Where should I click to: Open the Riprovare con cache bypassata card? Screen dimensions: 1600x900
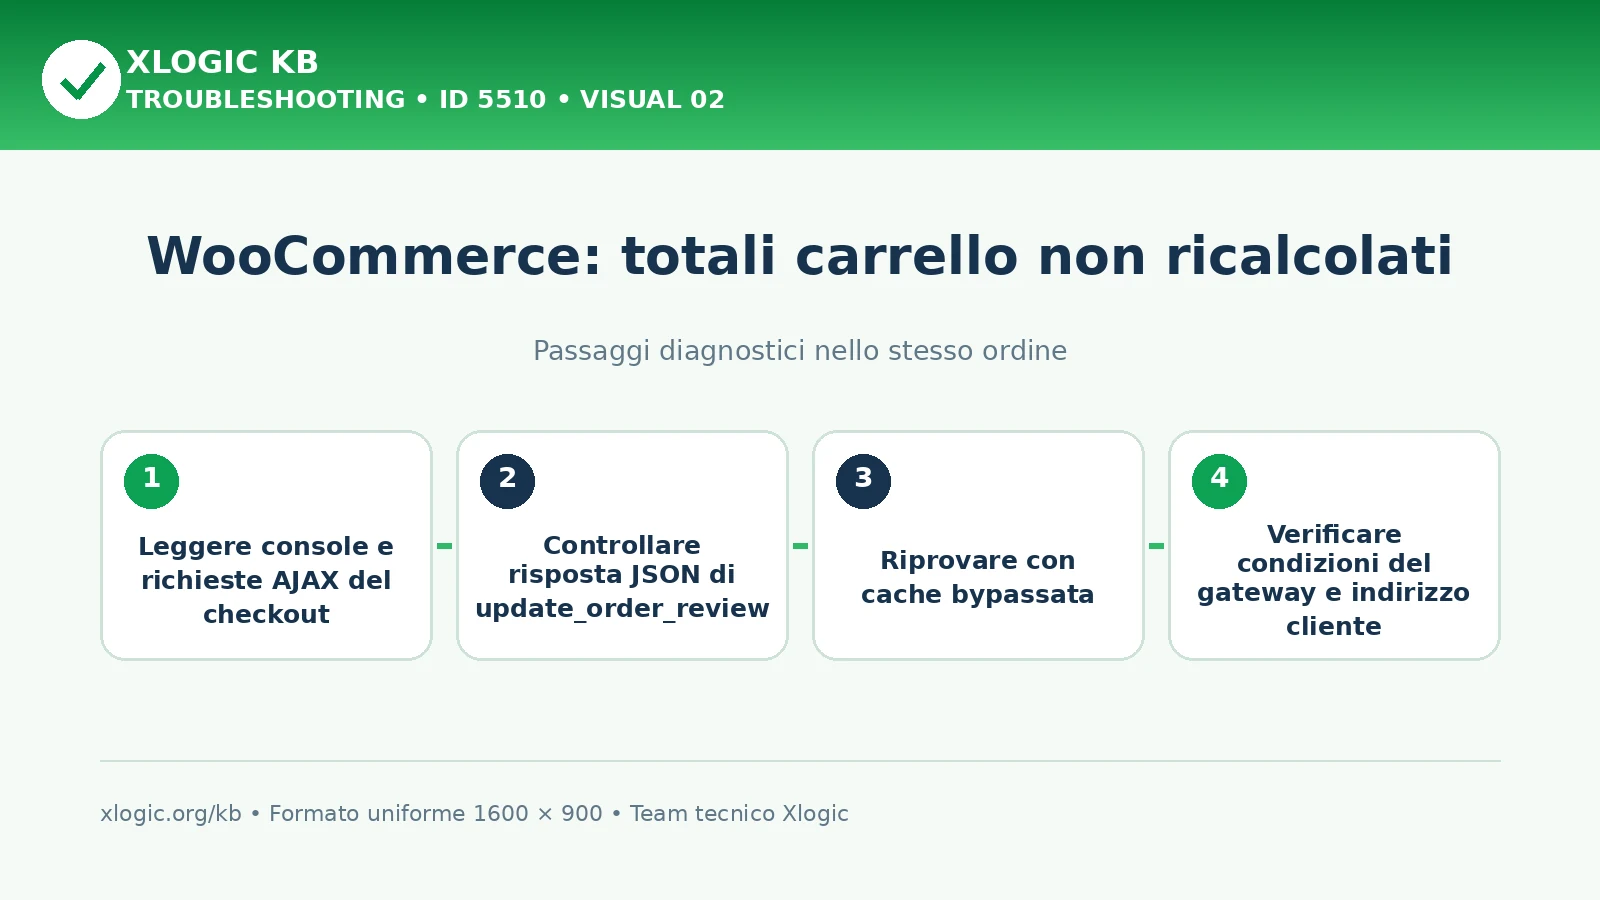point(978,545)
